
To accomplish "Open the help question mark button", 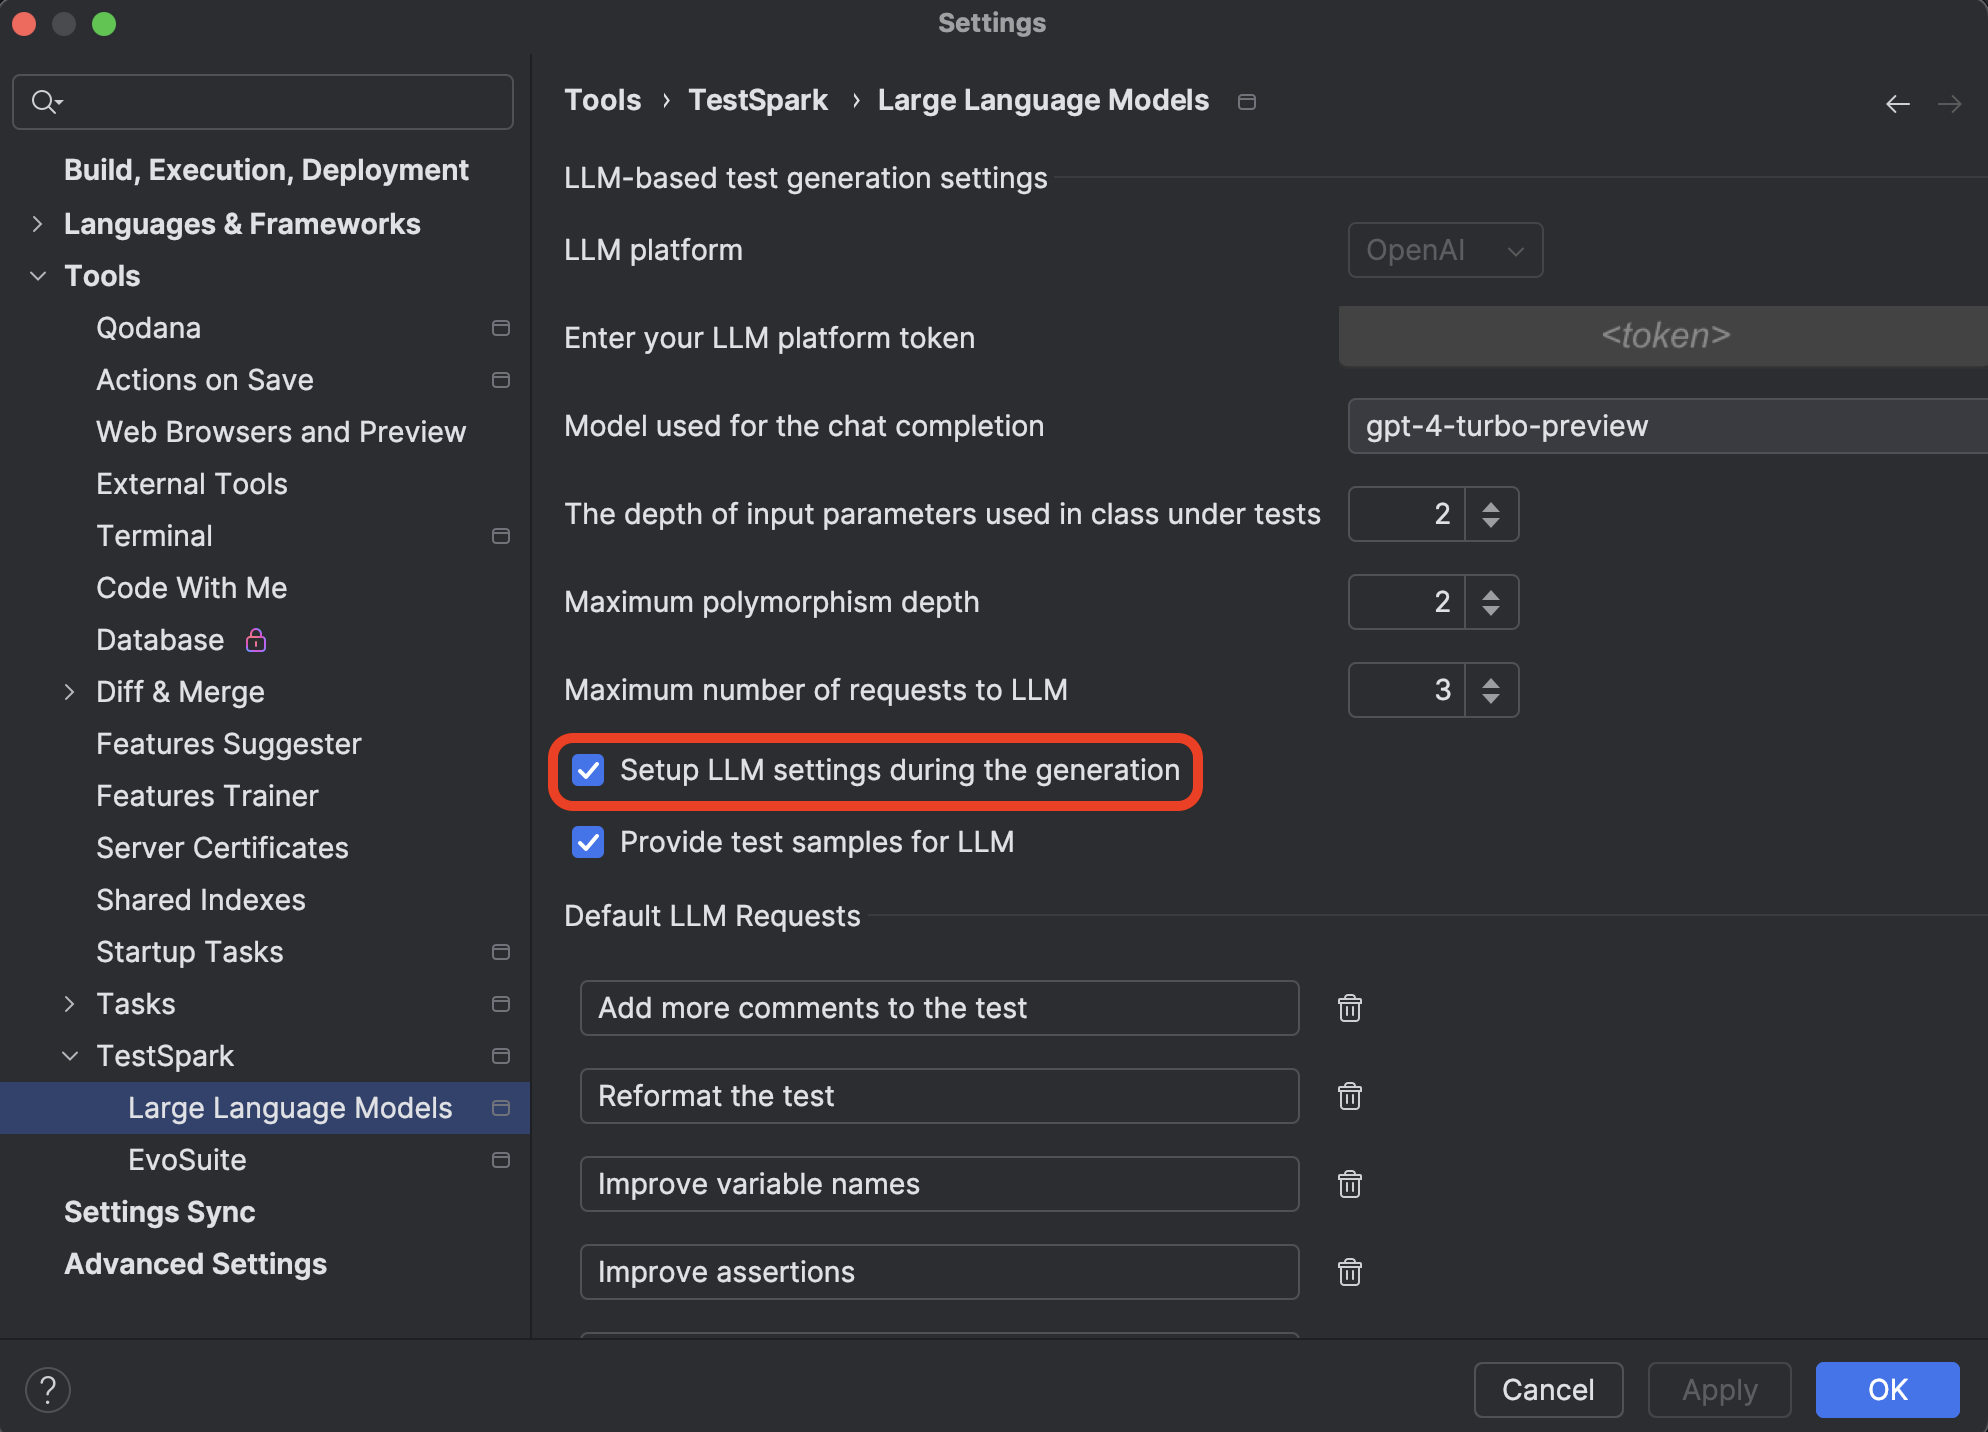I will (x=48, y=1390).
